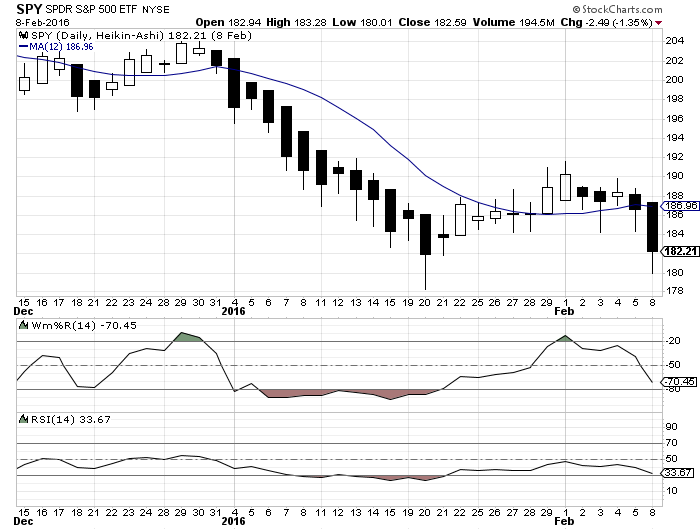Screen dimensions: 700x530
Task: Click the red down arrow beside Chg
Action: tap(664, 21)
